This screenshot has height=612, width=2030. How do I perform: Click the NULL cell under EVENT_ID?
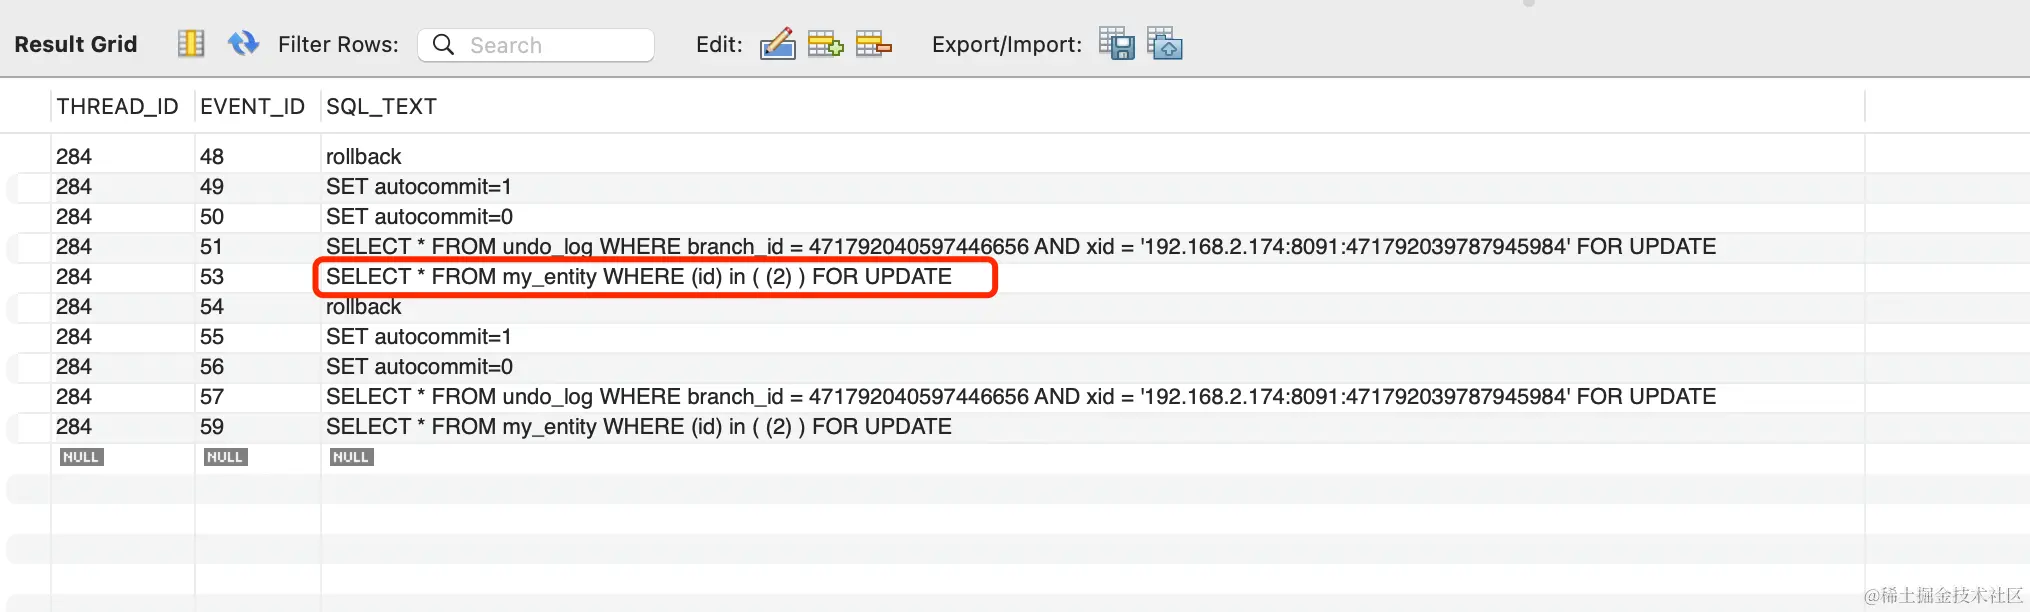click(225, 457)
